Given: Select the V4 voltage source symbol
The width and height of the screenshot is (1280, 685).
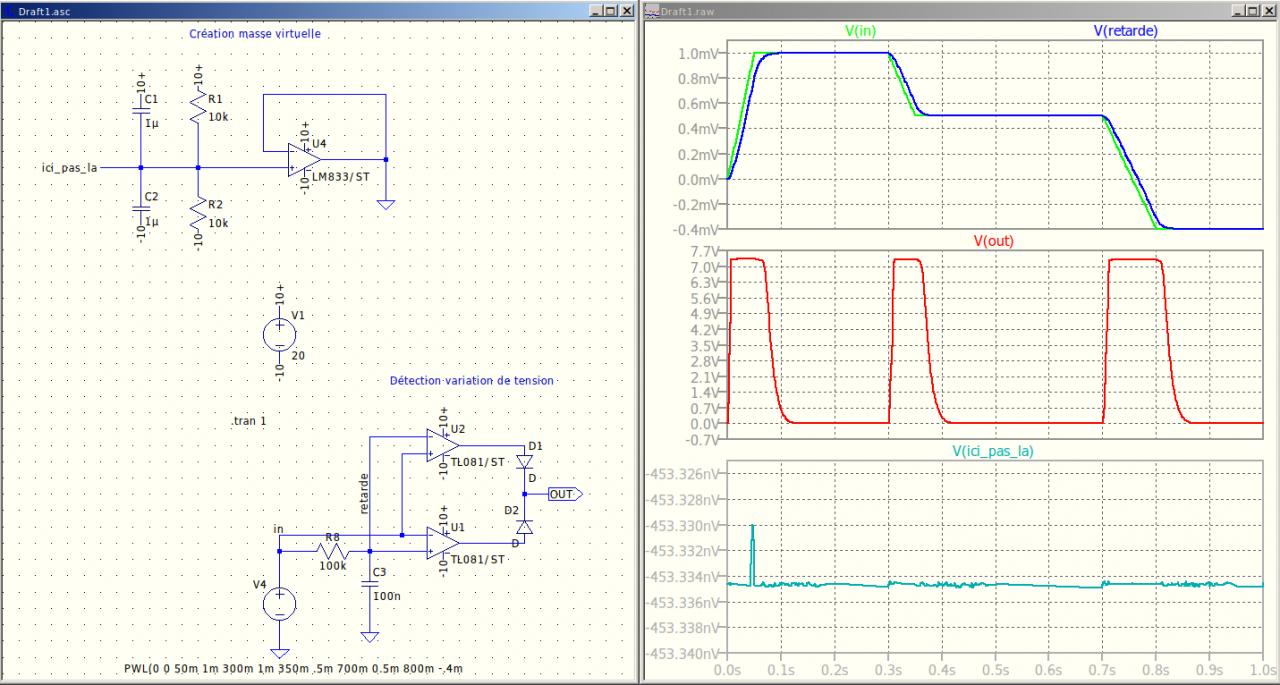Looking at the screenshot, I should [x=279, y=603].
